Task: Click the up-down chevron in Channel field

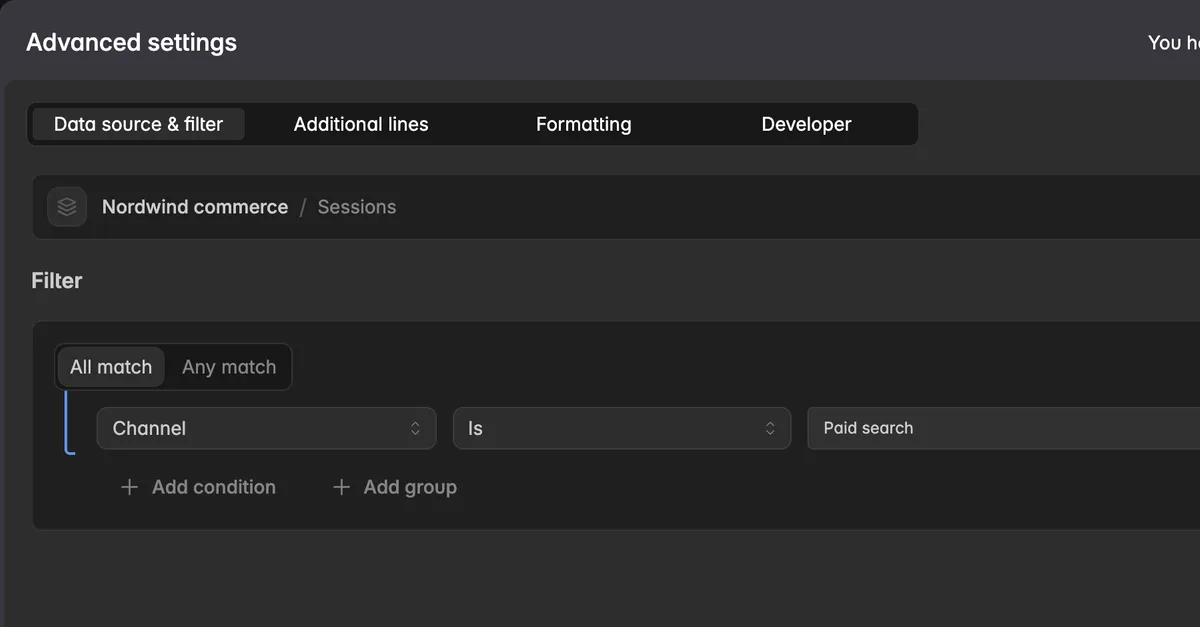Action: pos(415,428)
